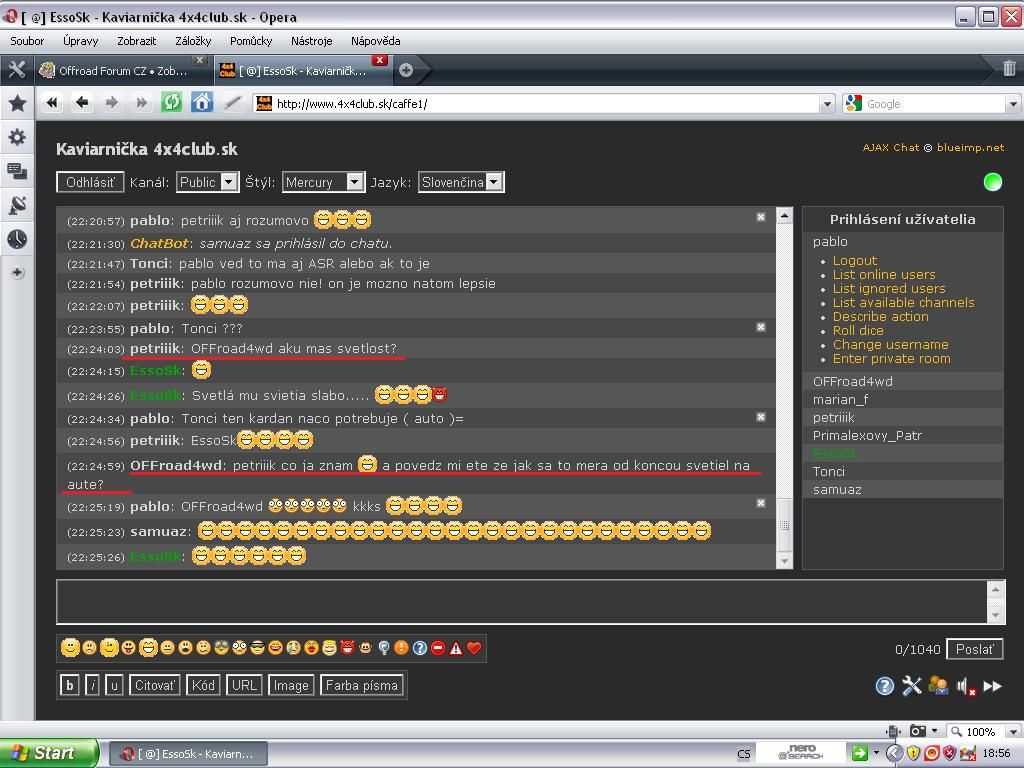Viewport: 1024px width, 768px height.
Task: Toggle chat sound speaker icon
Action: pos(966,686)
